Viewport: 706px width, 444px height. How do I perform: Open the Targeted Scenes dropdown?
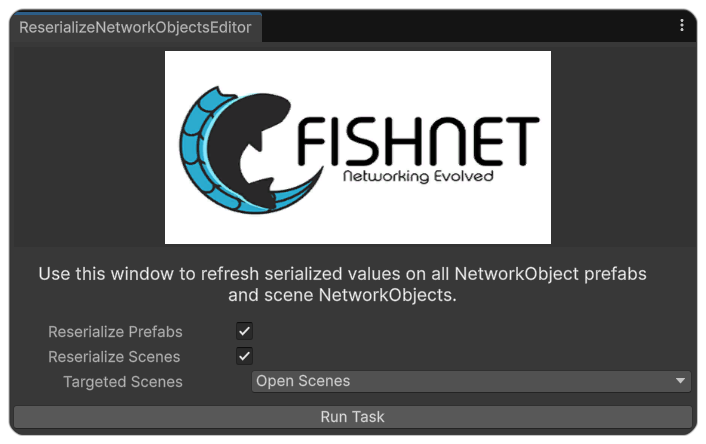click(x=470, y=381)
